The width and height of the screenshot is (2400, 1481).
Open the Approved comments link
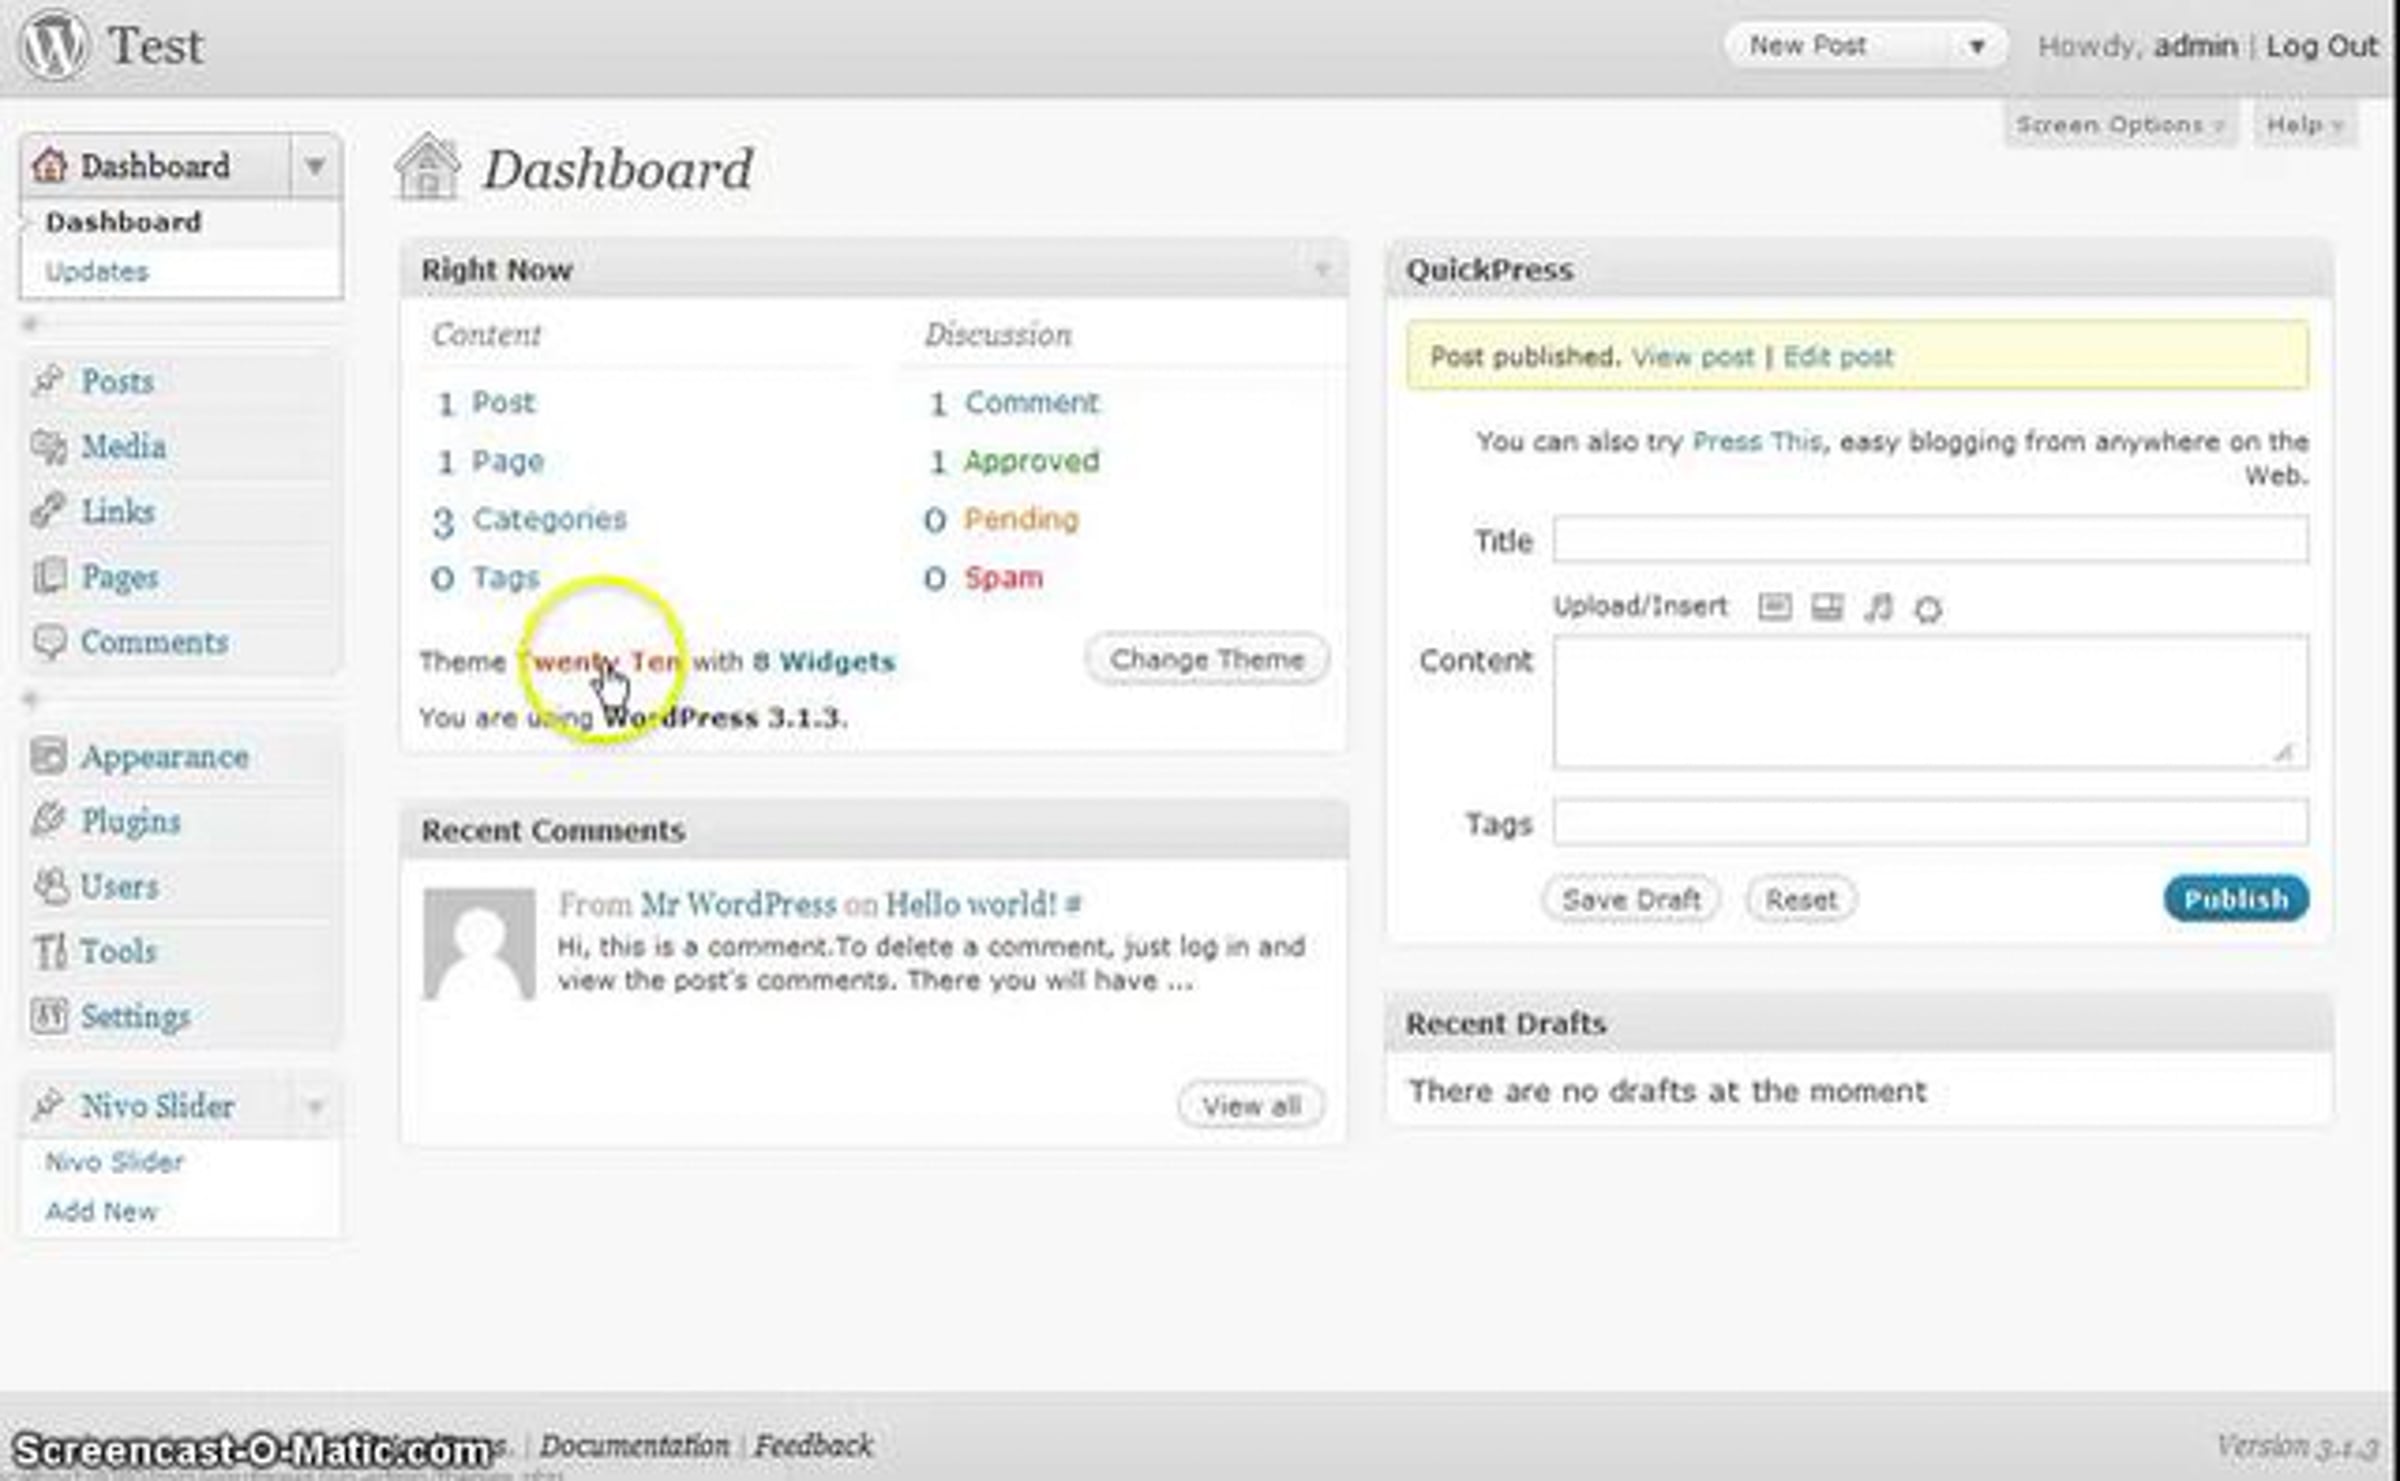click(1031, 461)
